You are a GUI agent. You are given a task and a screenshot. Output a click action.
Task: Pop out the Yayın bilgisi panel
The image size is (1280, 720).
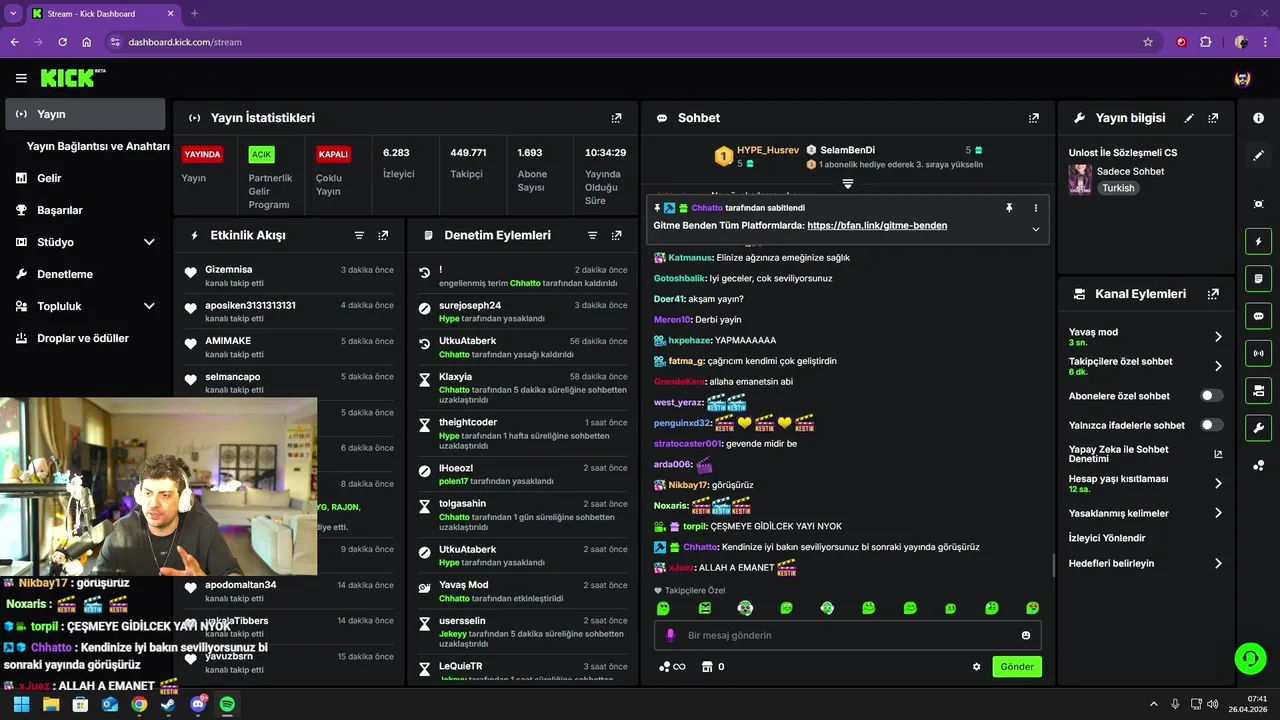(x=1213, y=118)
